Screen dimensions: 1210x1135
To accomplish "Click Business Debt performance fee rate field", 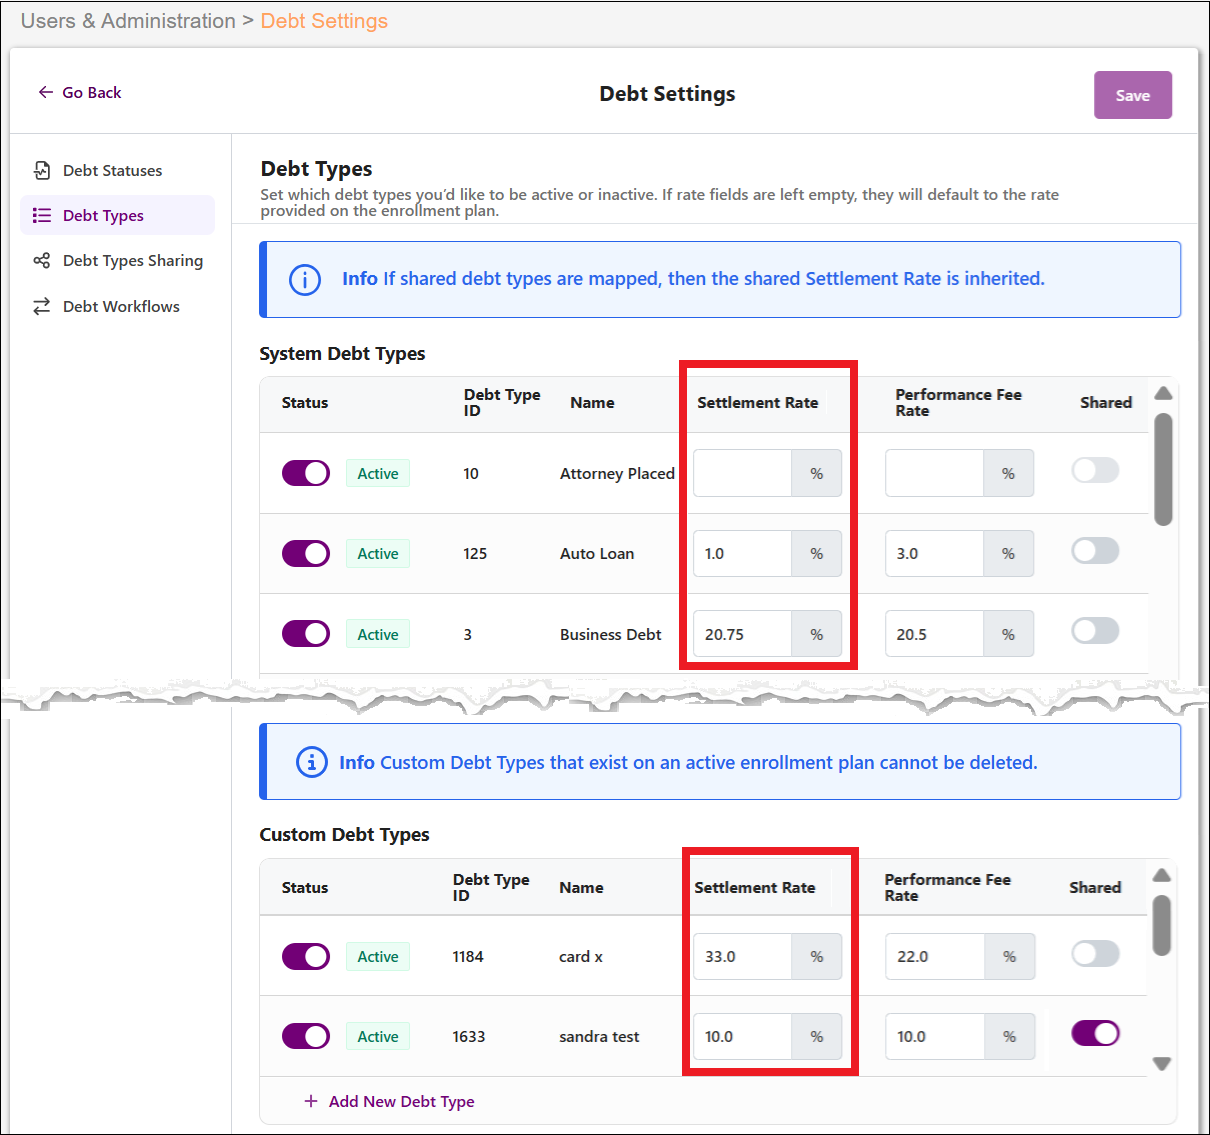I will click(934, 634).
